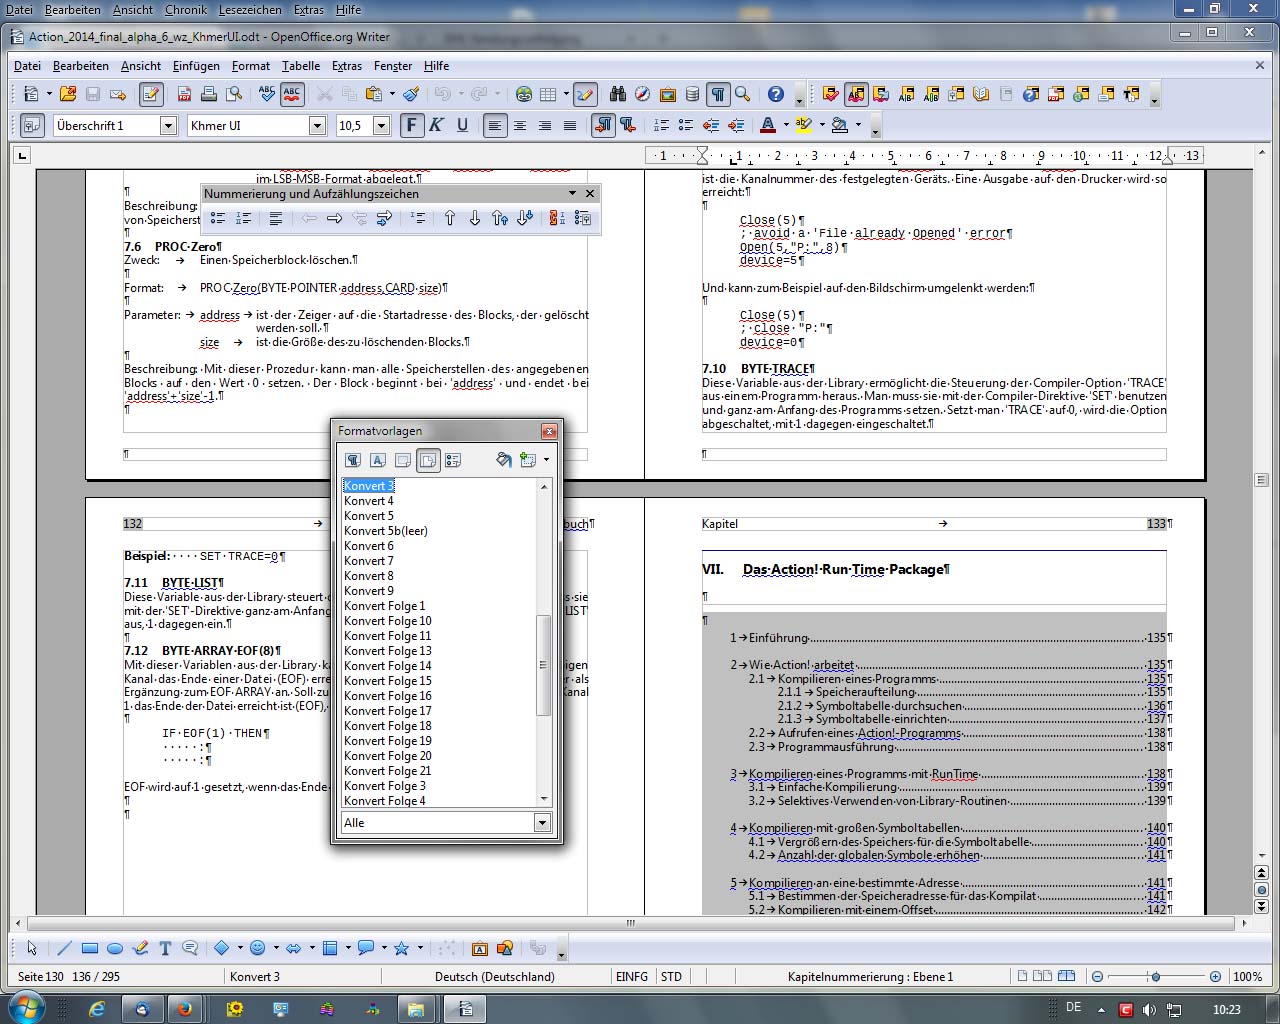Select the line drawing tool

pyautogui.click(x=65, y=948)
